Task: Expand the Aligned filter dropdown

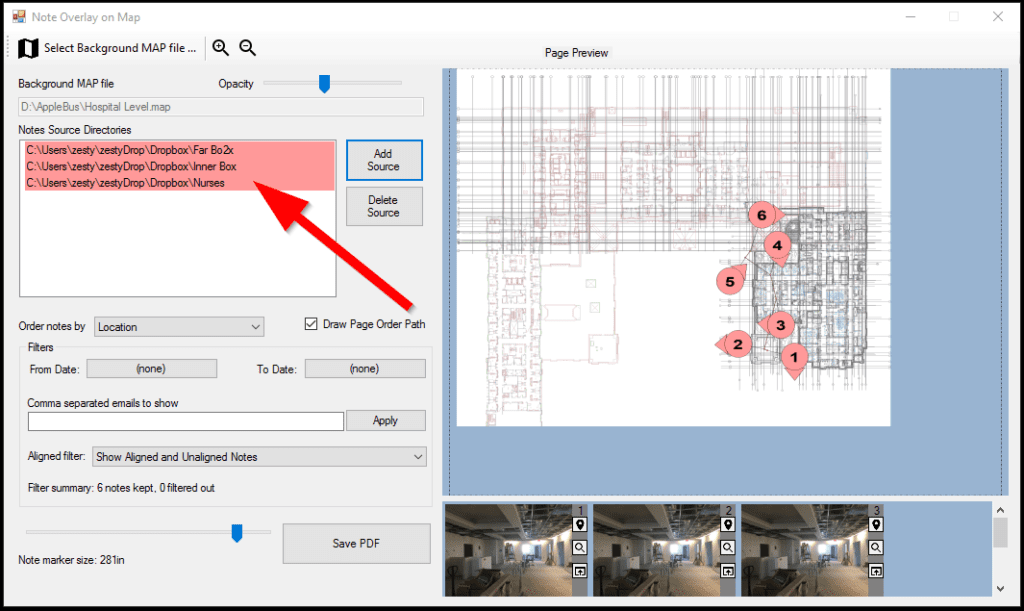Action: pyautogui.click(x=259, y=457)
